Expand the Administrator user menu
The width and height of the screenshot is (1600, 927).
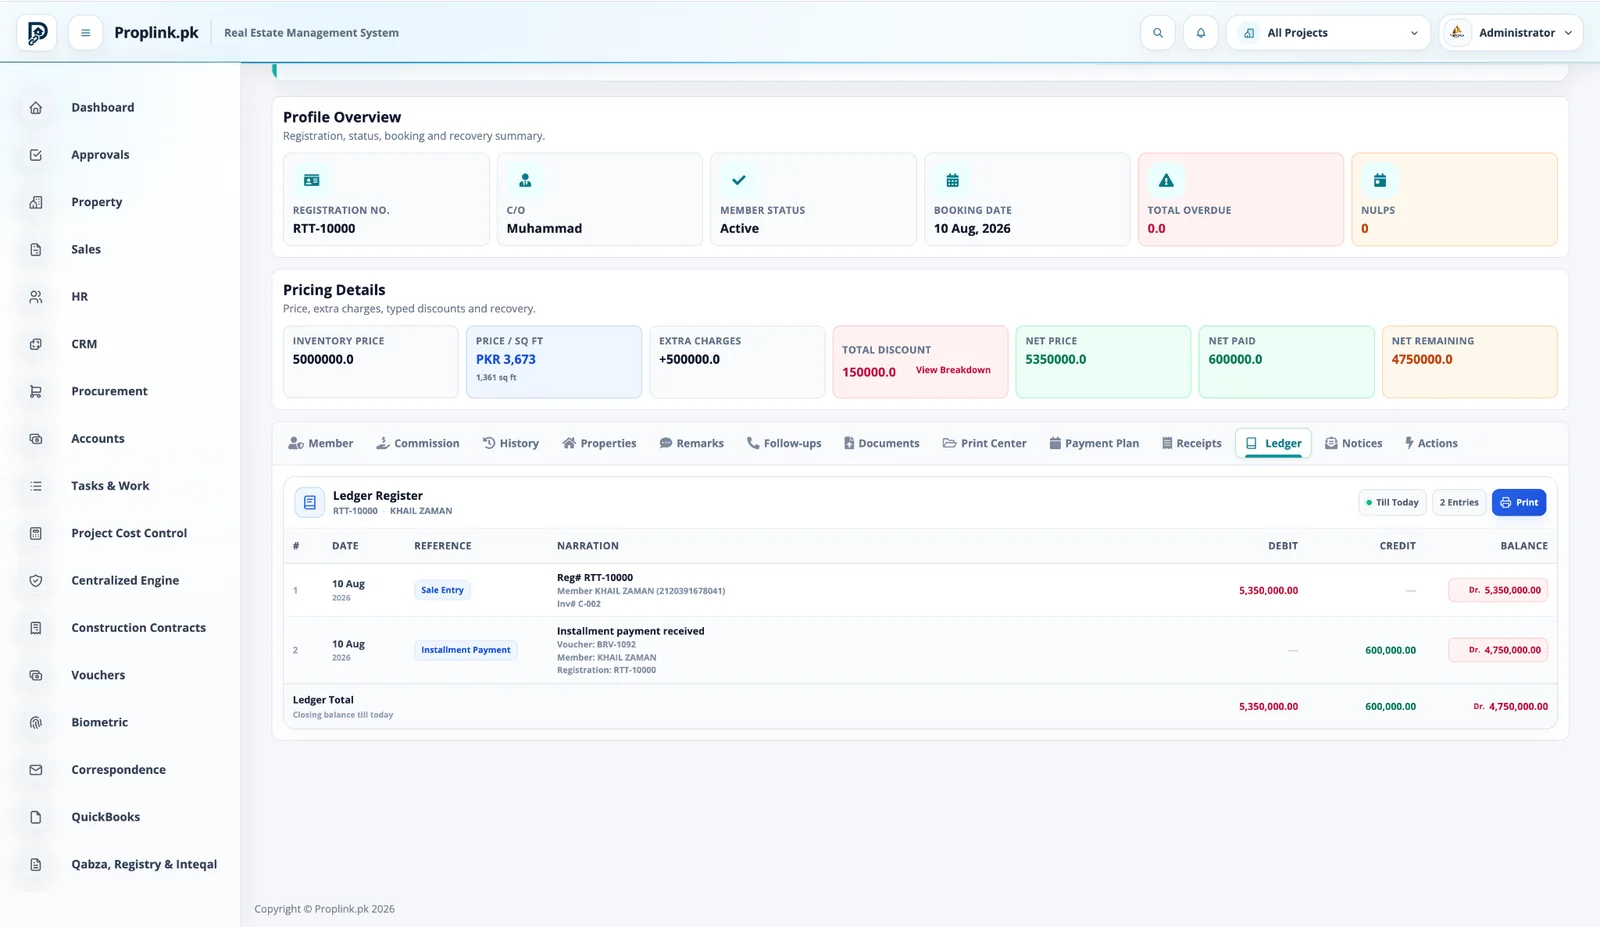[1511, 33]
